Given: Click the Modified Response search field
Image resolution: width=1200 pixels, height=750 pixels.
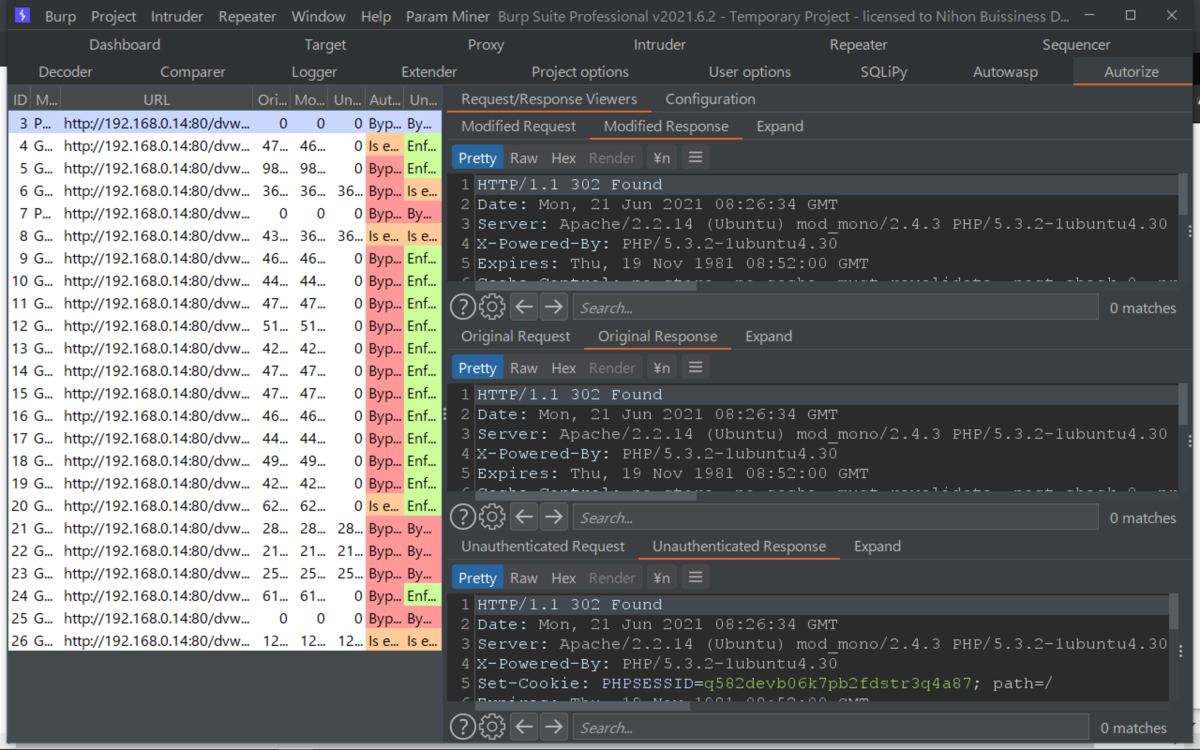Looking at the screenshot, I should [836, 307].
